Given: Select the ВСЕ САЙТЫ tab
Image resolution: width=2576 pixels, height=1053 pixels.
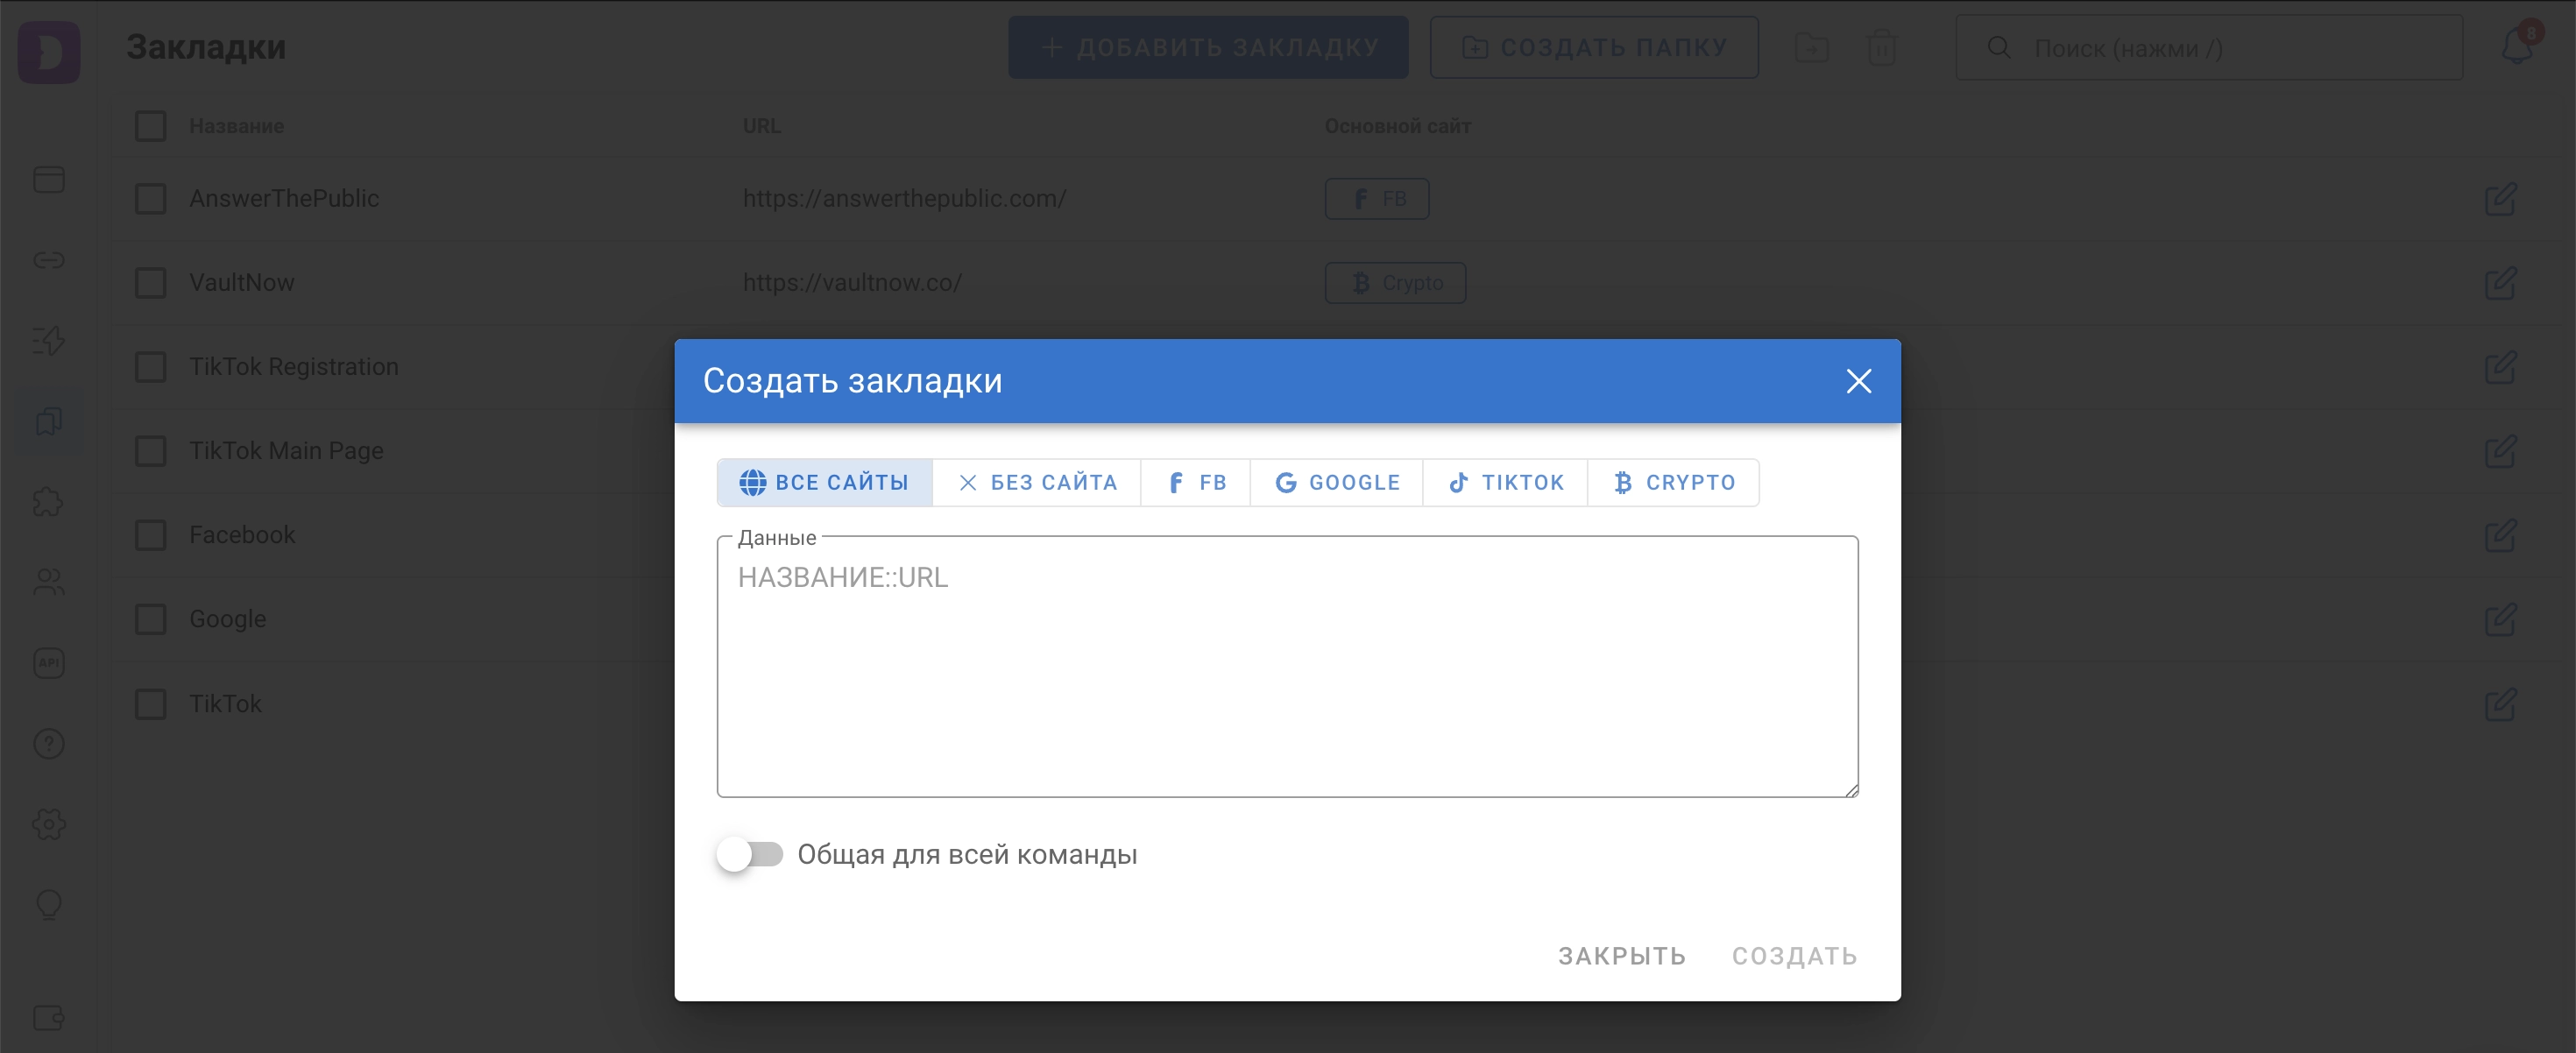Looking at the screenshot, I should coord(824,483).
